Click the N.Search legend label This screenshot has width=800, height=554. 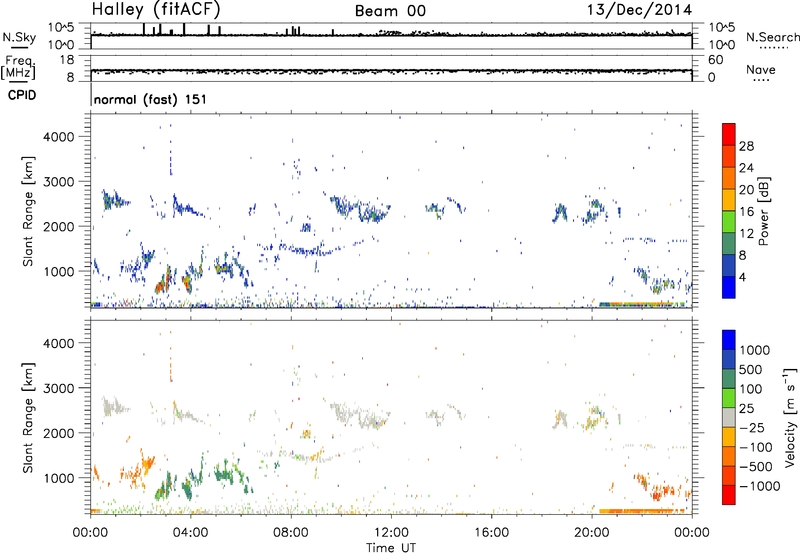pyautogui.click(x=772, y=37)
